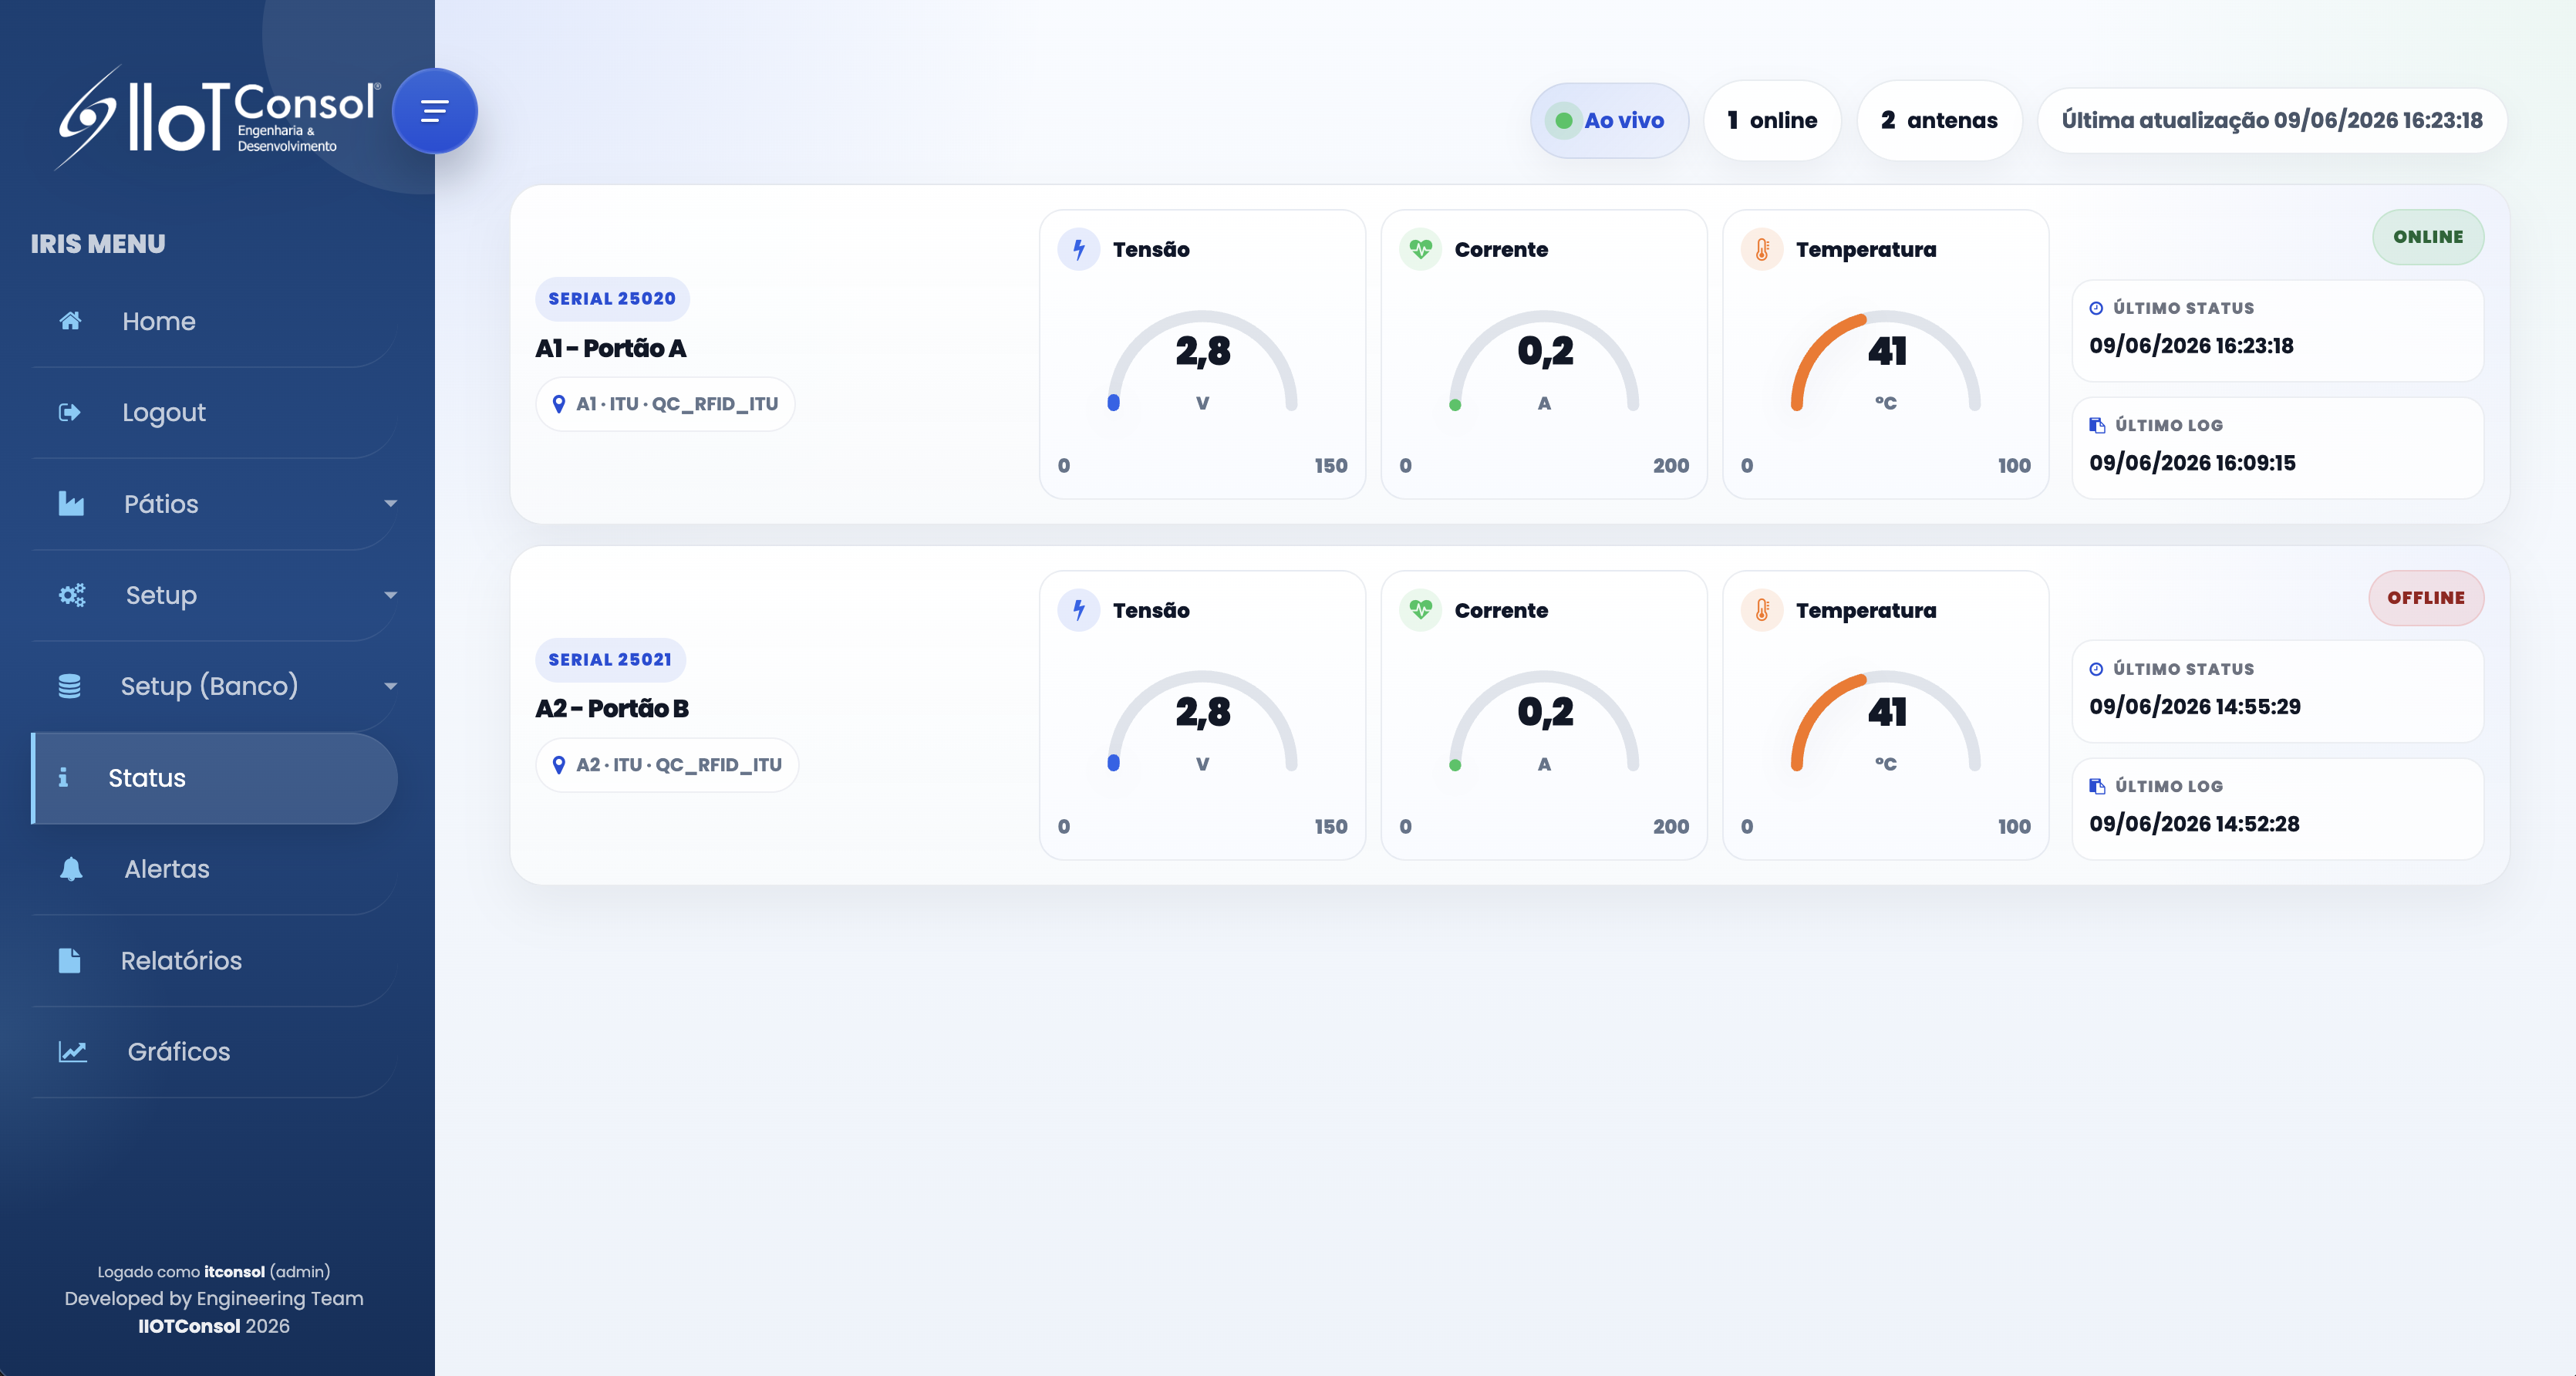Click the Tensão lightning icon for A2 - Portão B
Viewport: 2576px width, 1376px height.
click(x=1079, y=610)
